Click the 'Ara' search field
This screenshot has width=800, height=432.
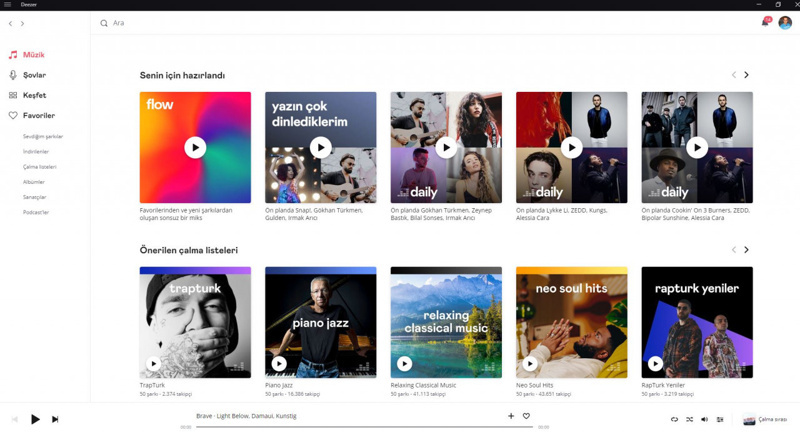(x=300, y=23)
